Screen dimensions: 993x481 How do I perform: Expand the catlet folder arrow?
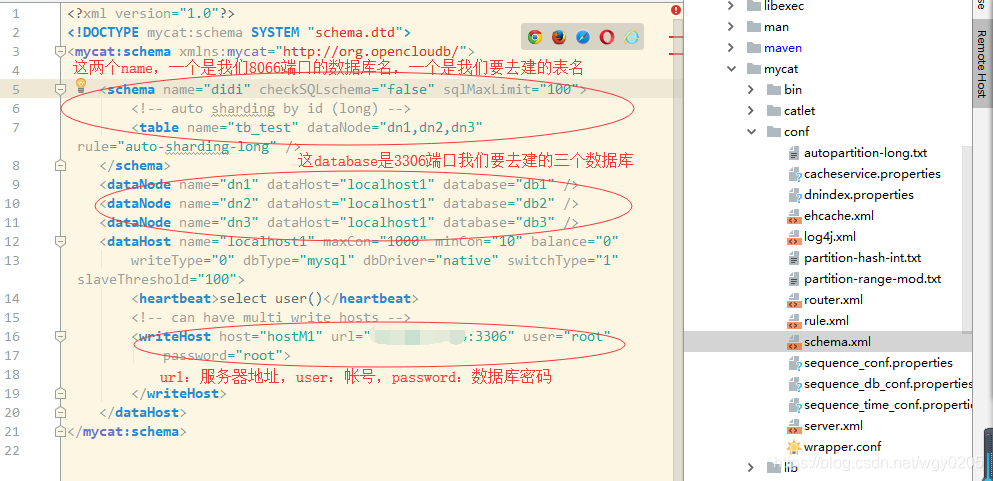click(751, 111)
